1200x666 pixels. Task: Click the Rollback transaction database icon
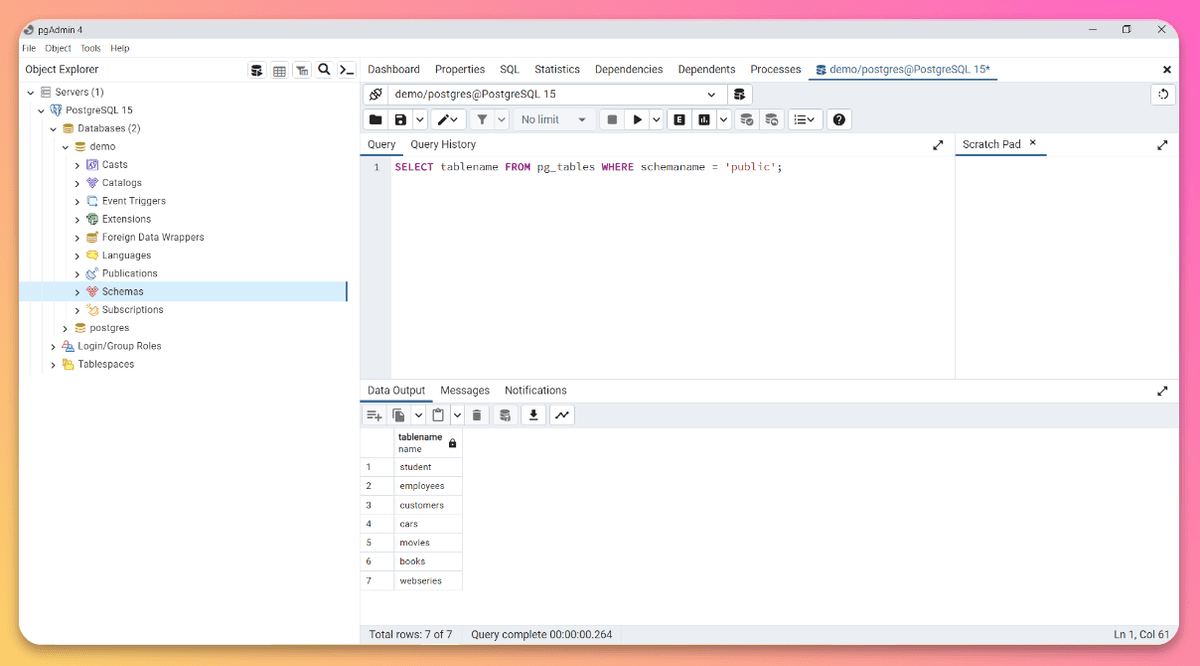coord(771,120)
